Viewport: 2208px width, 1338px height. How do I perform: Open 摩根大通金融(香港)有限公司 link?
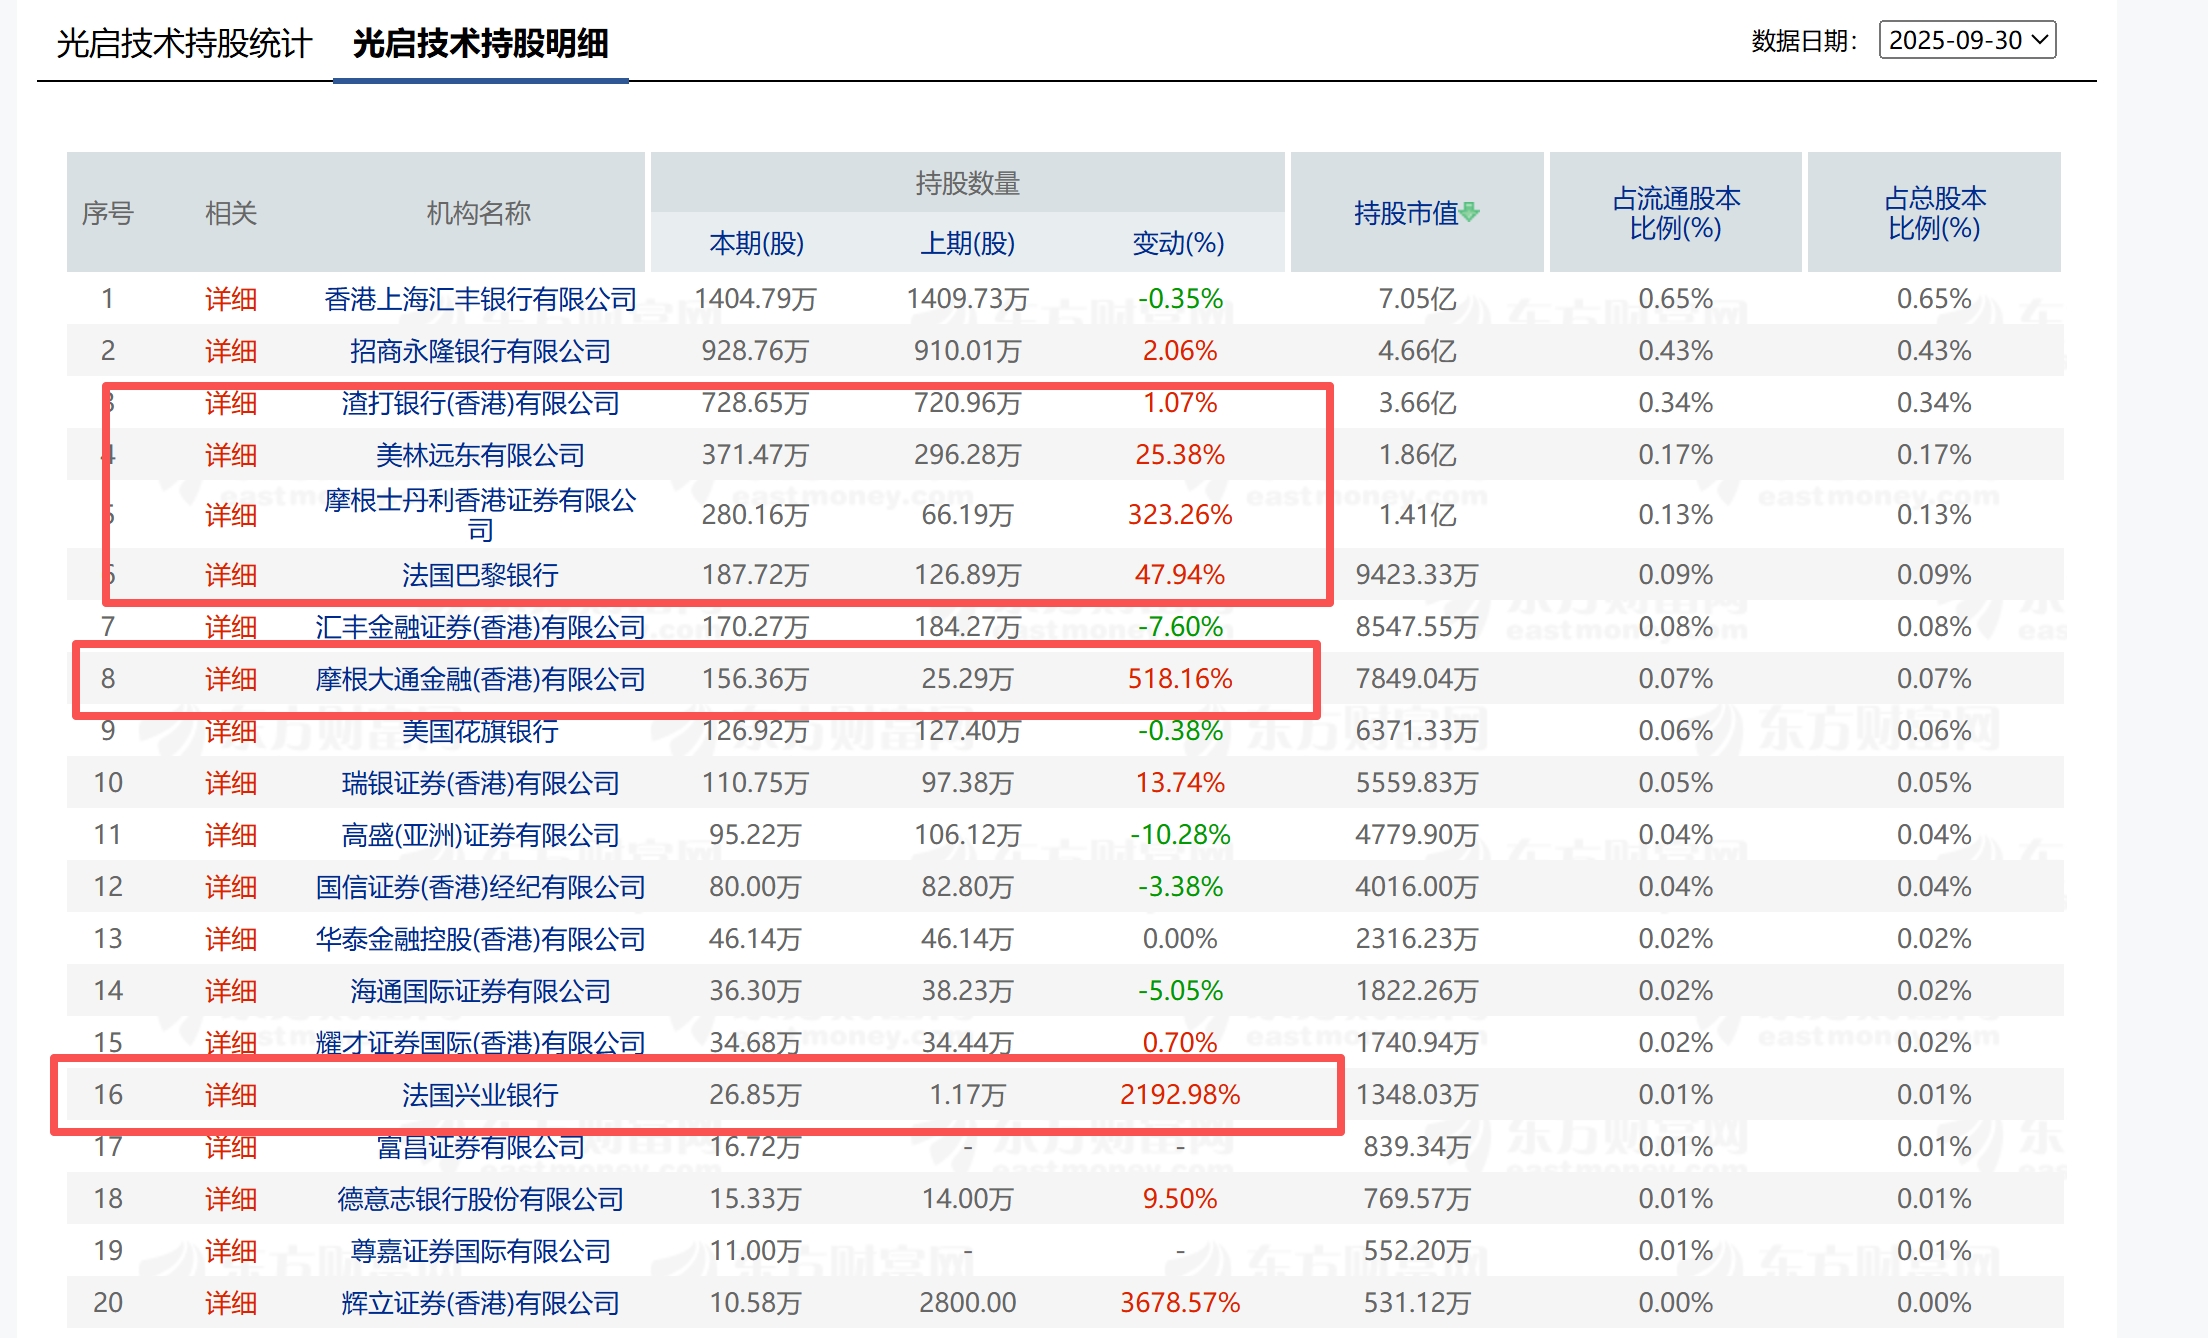coord(480,679)
